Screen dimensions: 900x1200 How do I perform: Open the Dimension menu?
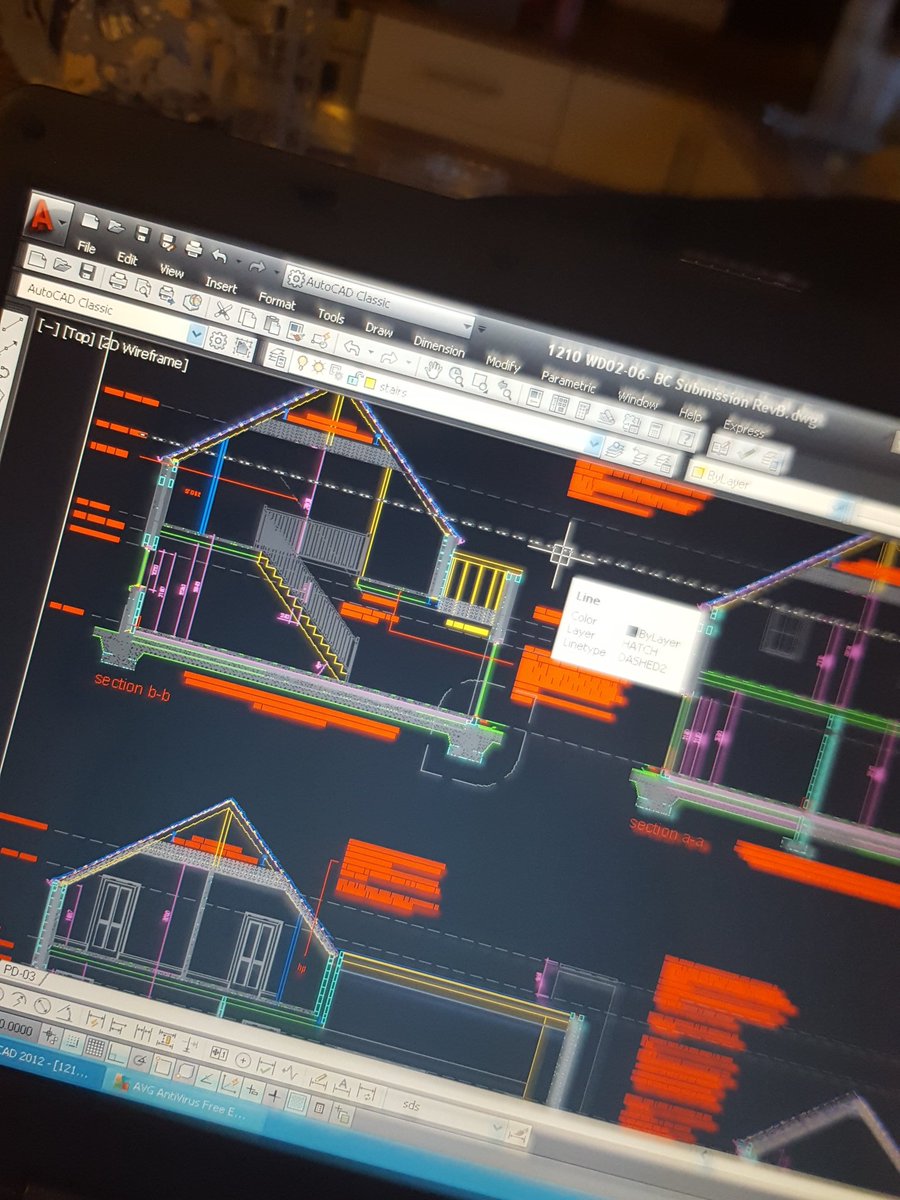pos(439,347)
